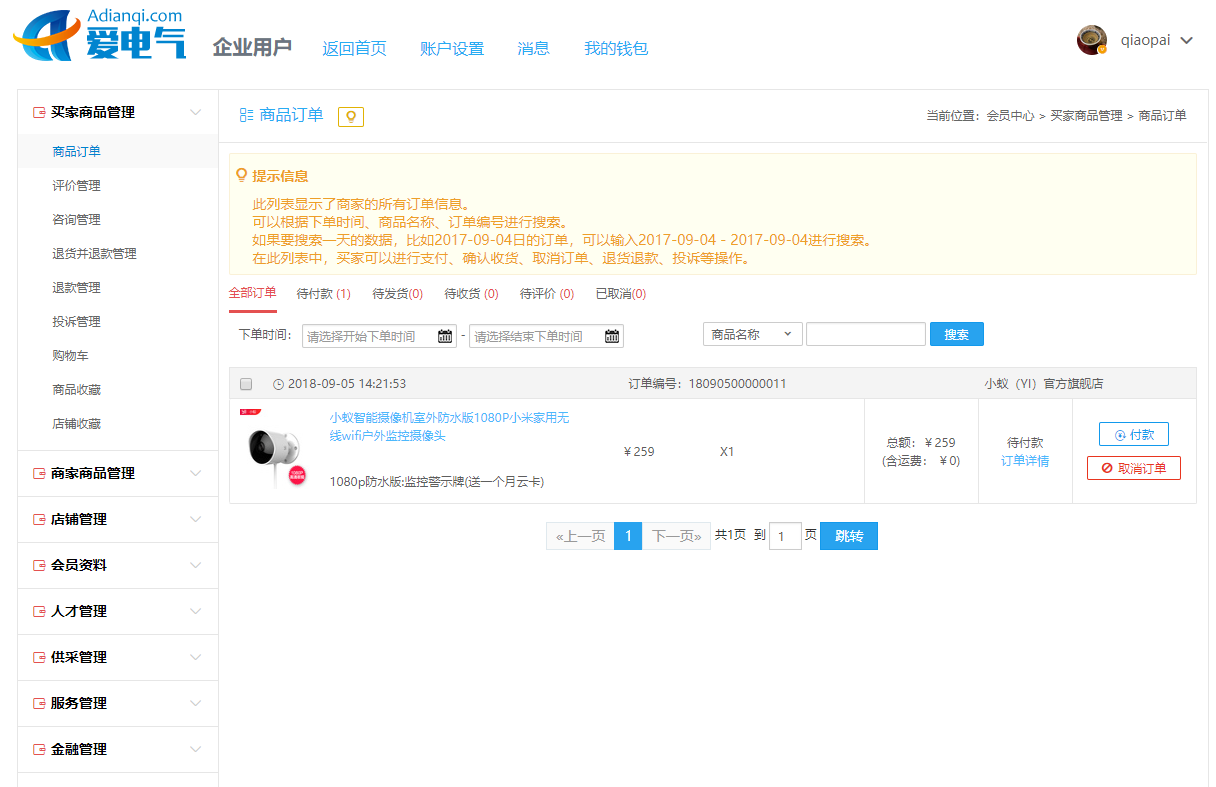Open the 订单详情 link
The width and height of the screenshot is (1216, 787).
click(1025, 461)
